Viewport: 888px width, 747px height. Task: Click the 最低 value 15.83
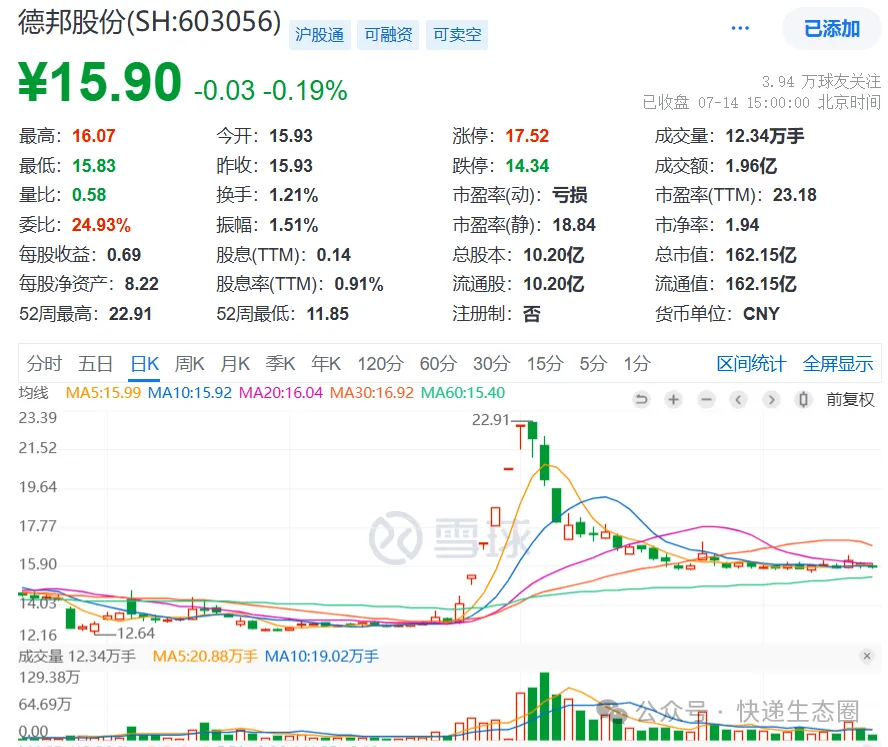pyautogui.click(x=93, y=166)
